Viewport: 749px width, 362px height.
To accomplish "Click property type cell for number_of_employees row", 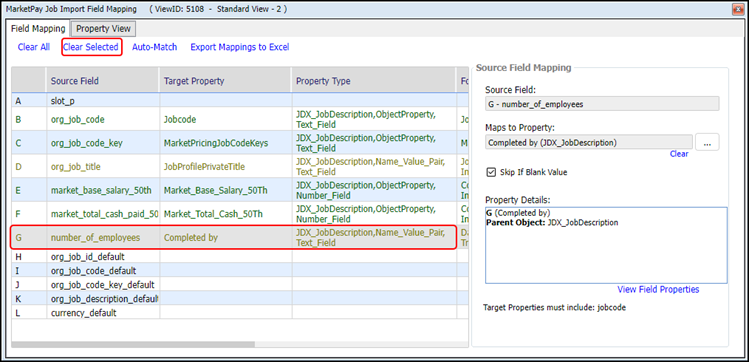I will pyautogui.click(x=375, y=237).
